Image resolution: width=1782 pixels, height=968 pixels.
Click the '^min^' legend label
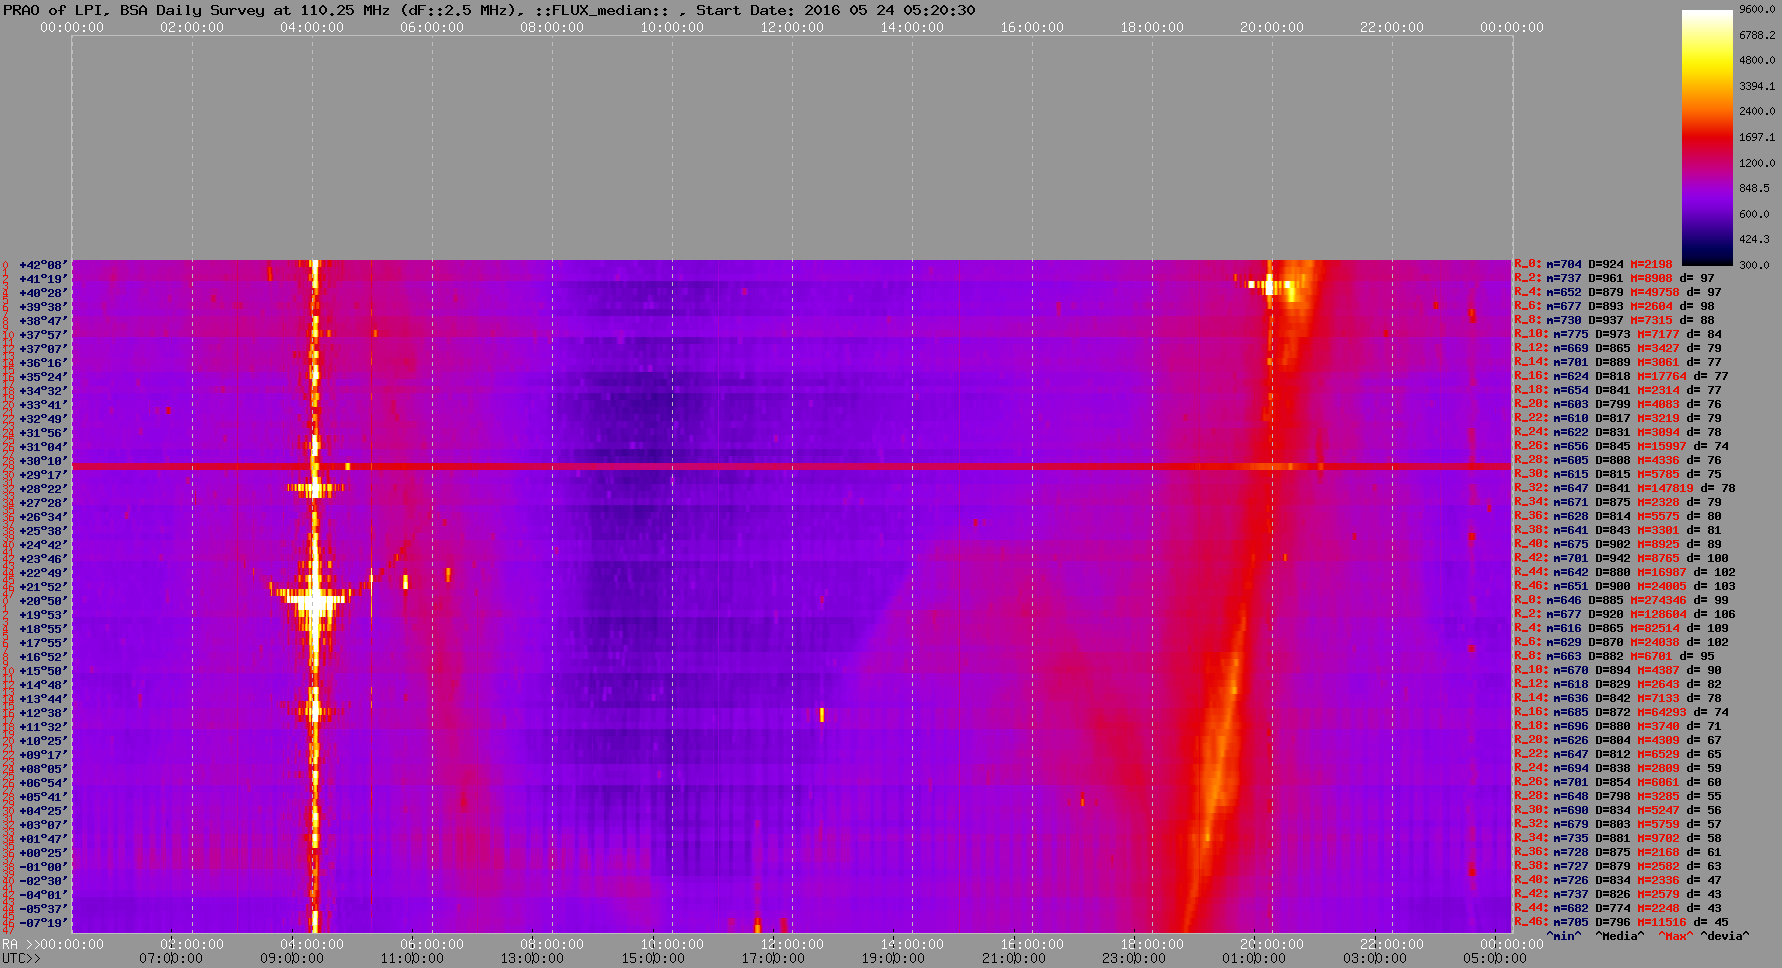tap(1564, 936)
